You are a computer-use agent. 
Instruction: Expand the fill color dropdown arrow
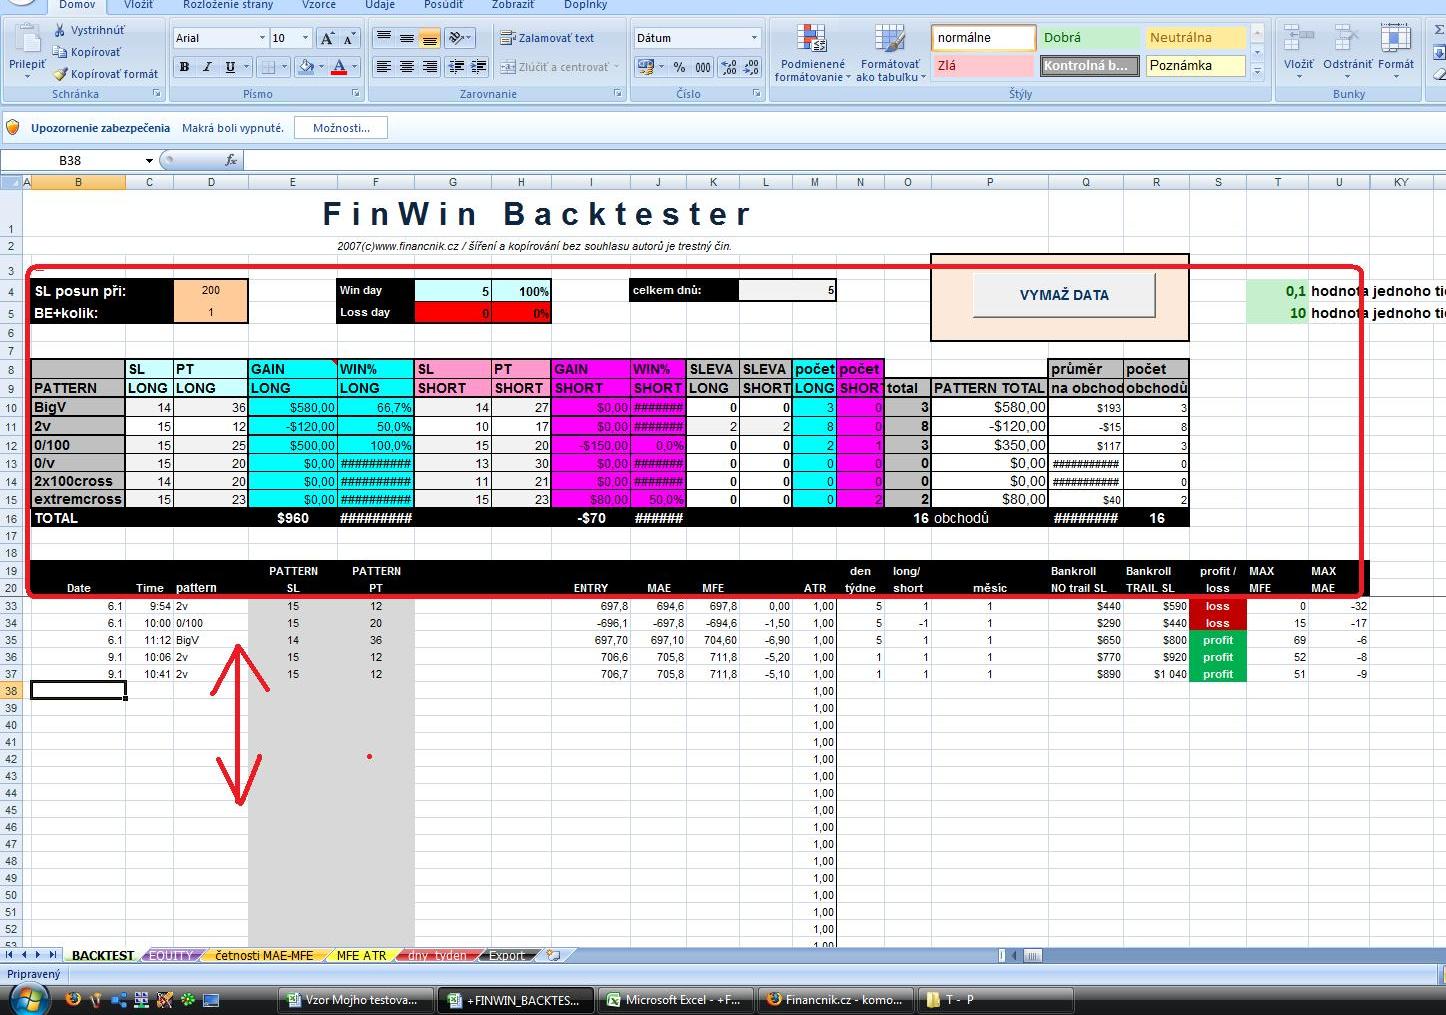coord(321,67)
